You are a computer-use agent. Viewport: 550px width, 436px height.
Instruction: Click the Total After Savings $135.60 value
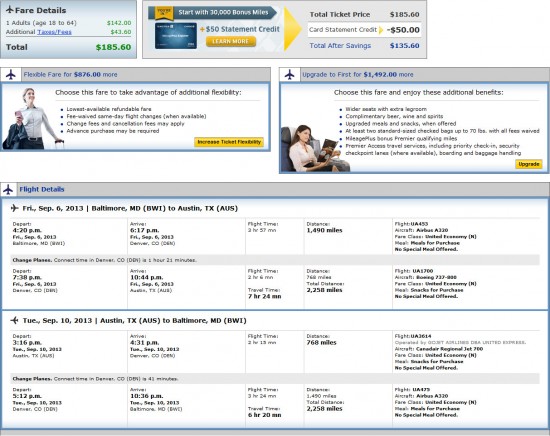[404, 46]
